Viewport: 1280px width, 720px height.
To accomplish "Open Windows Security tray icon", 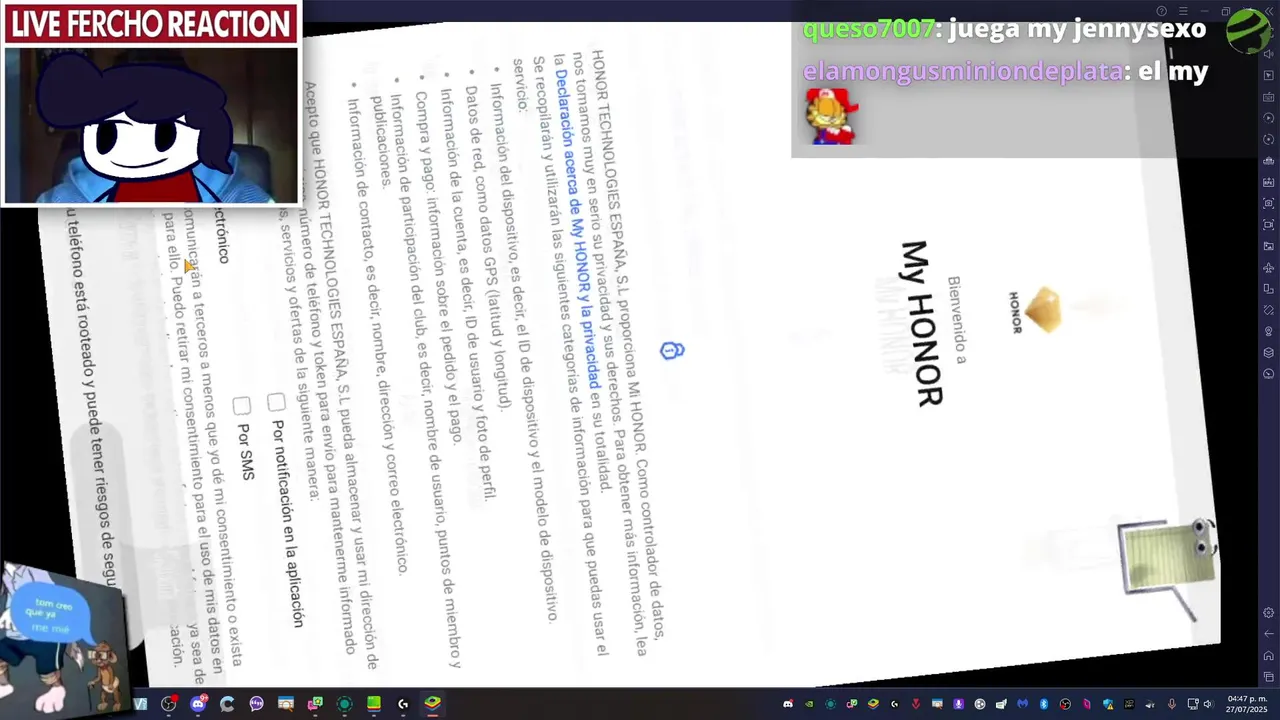I will 1108,704.
